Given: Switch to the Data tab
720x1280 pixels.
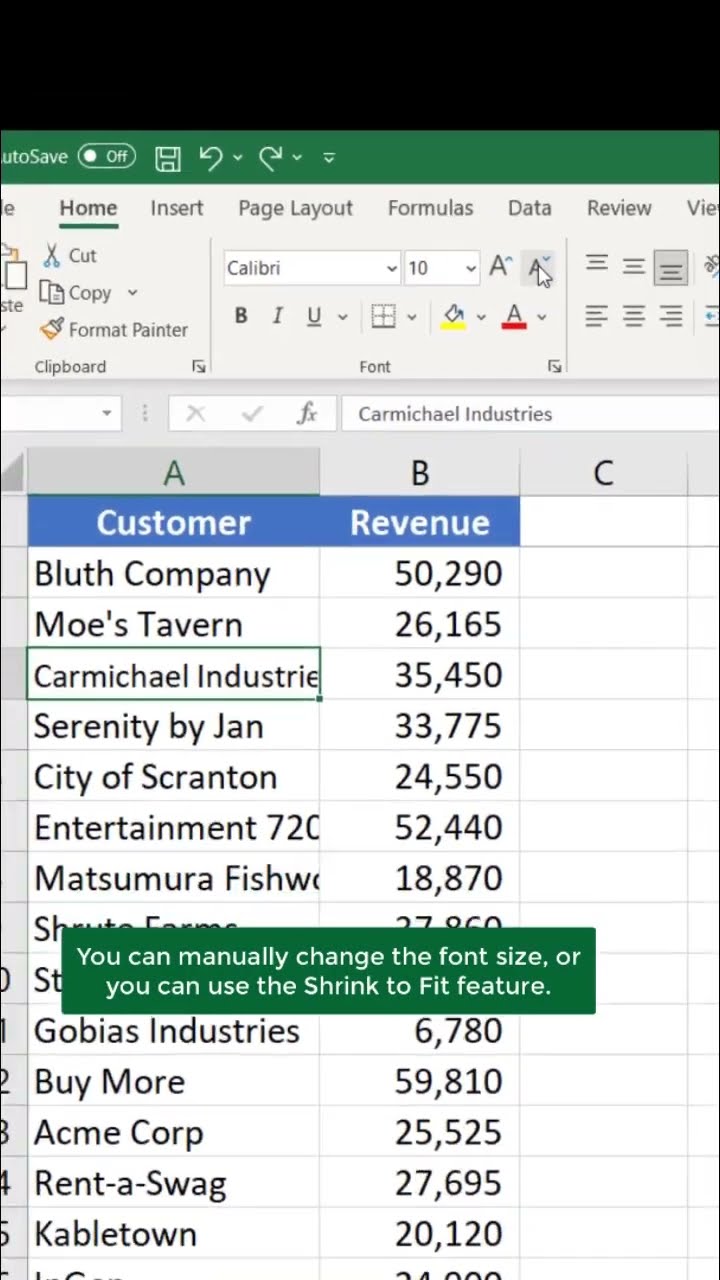Looking at the screenshot, I should (x=529, y=208).
